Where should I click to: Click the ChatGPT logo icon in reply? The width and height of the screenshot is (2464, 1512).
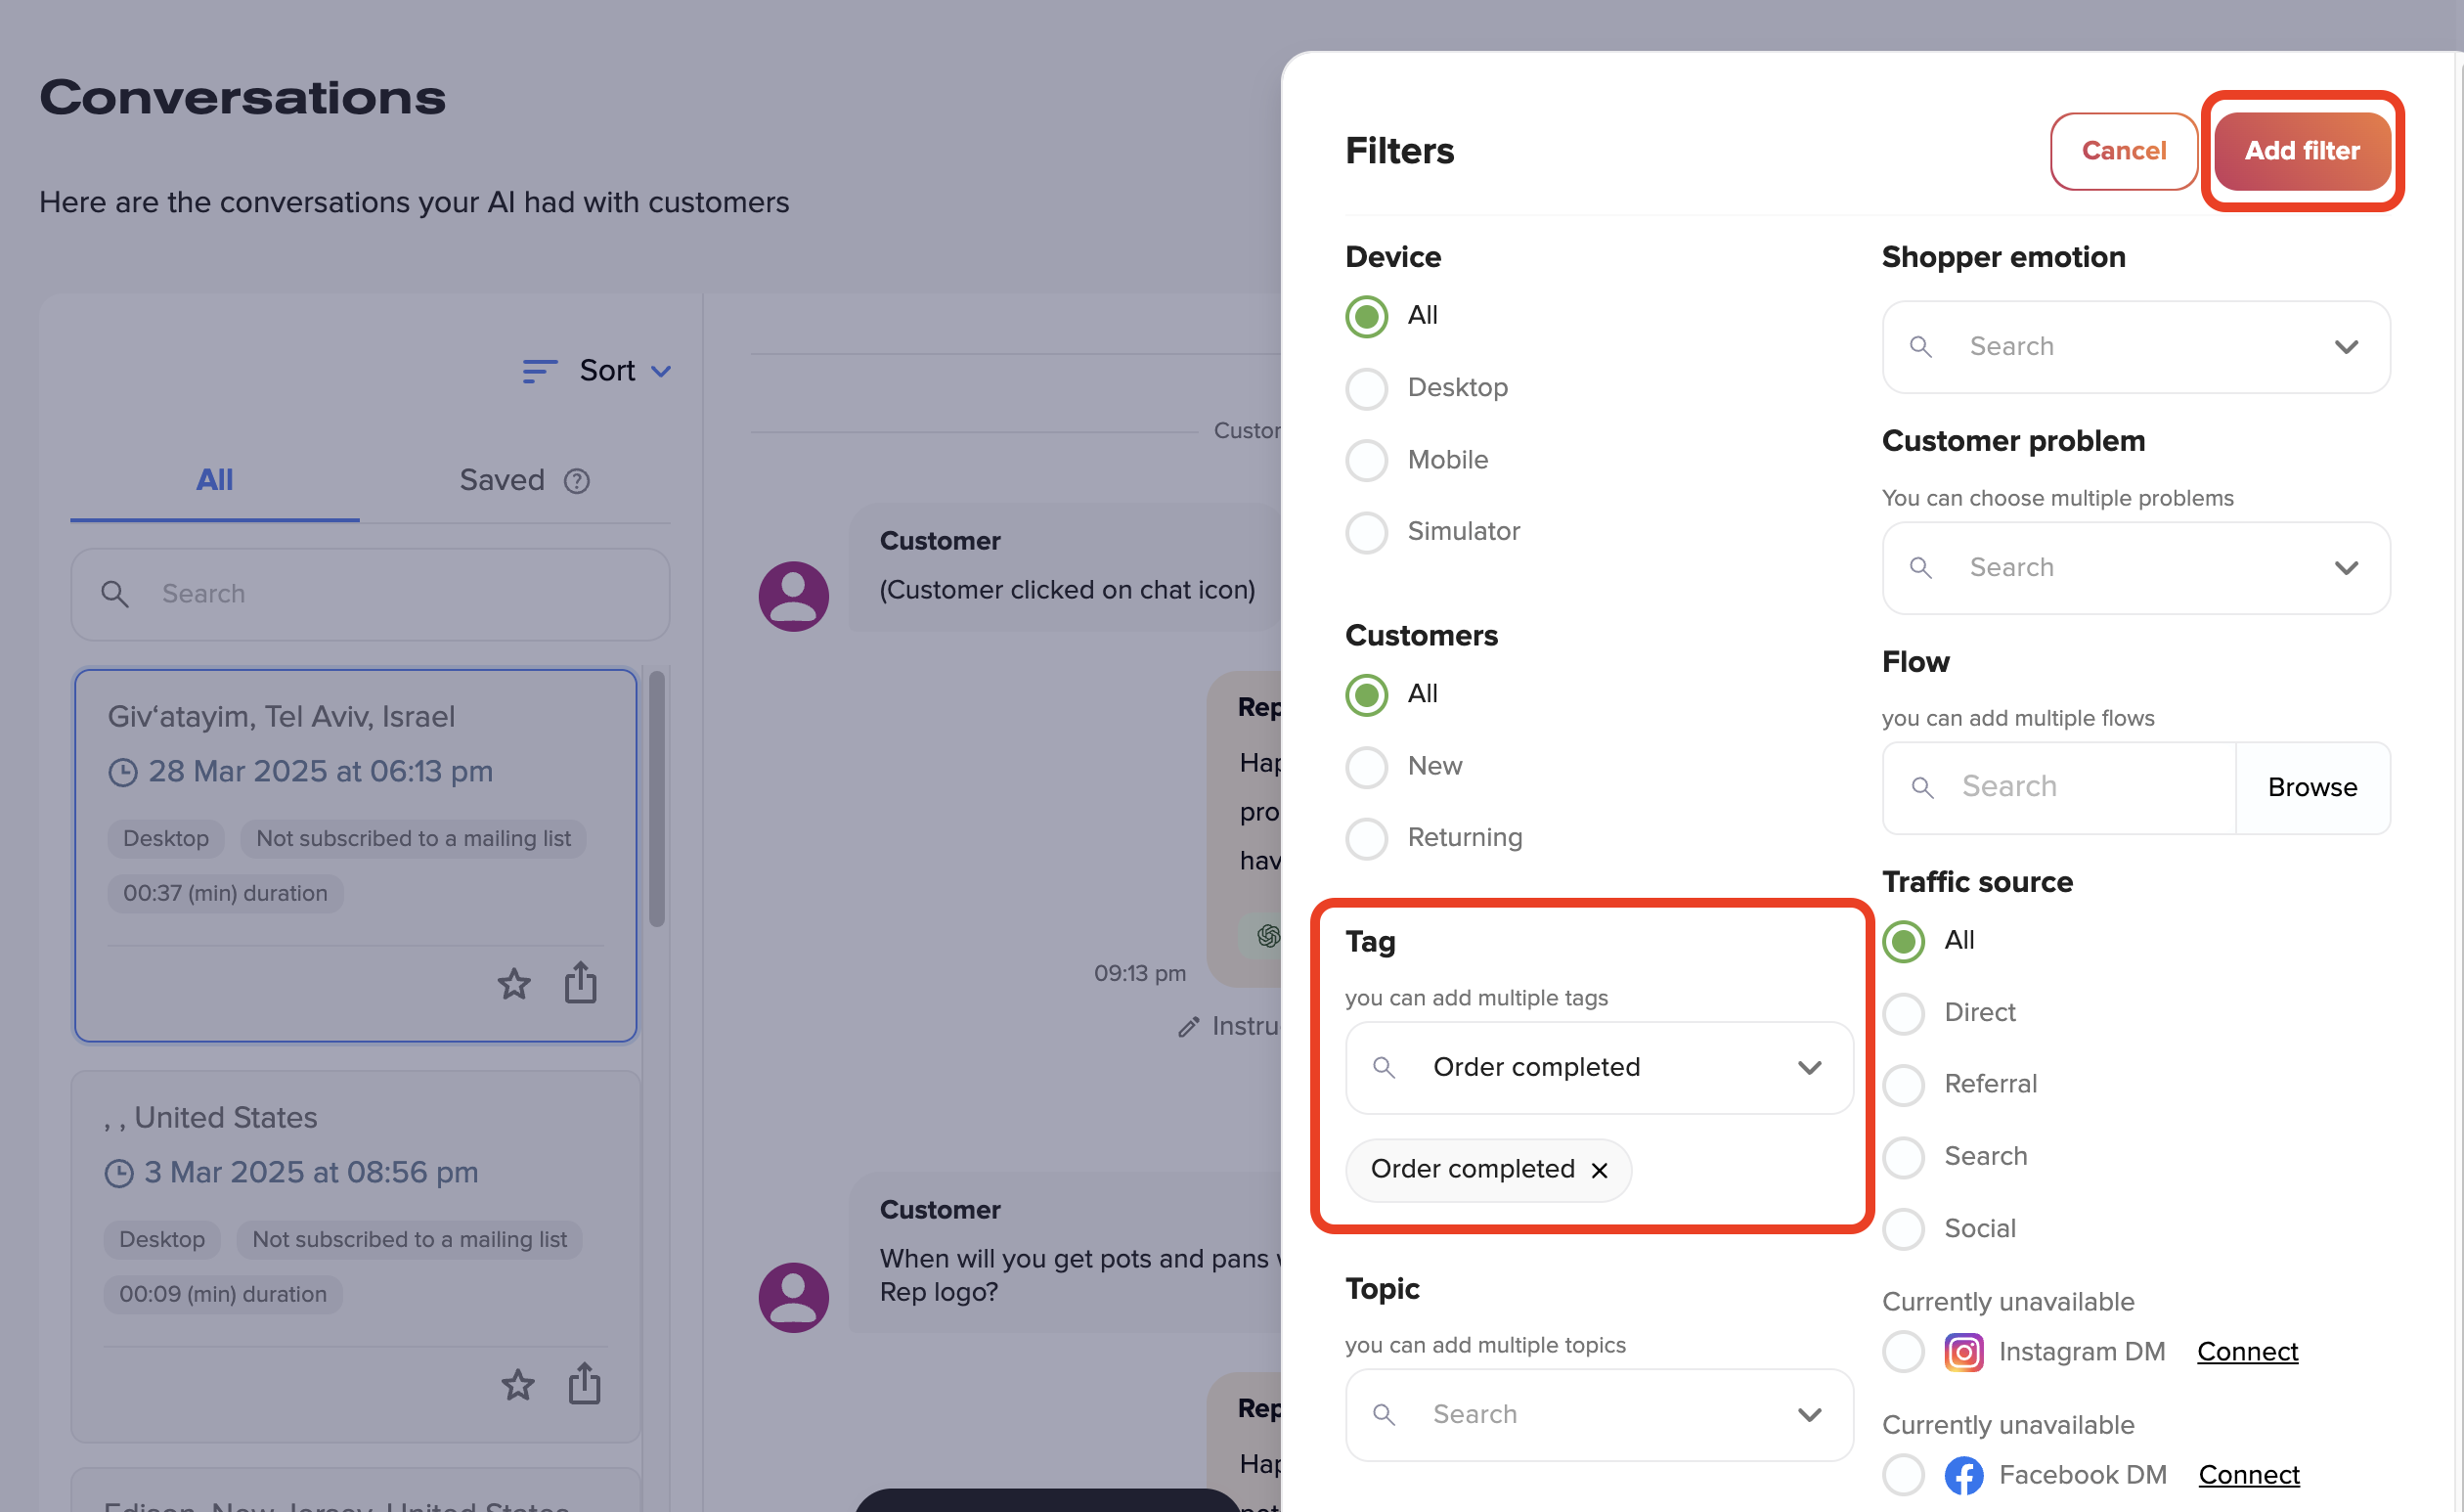[1268, 936]
